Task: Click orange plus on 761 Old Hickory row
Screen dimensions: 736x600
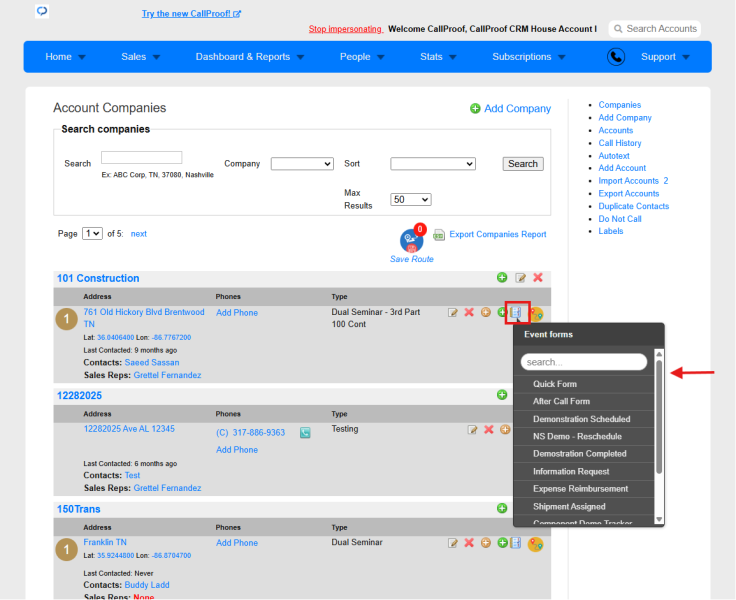Action: (x=486, y=312)
